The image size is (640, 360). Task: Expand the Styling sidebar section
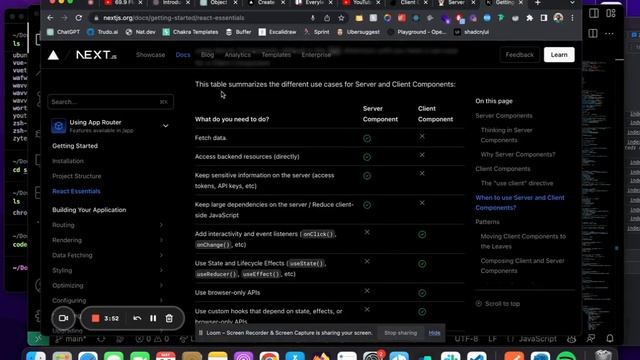(161, 270)
